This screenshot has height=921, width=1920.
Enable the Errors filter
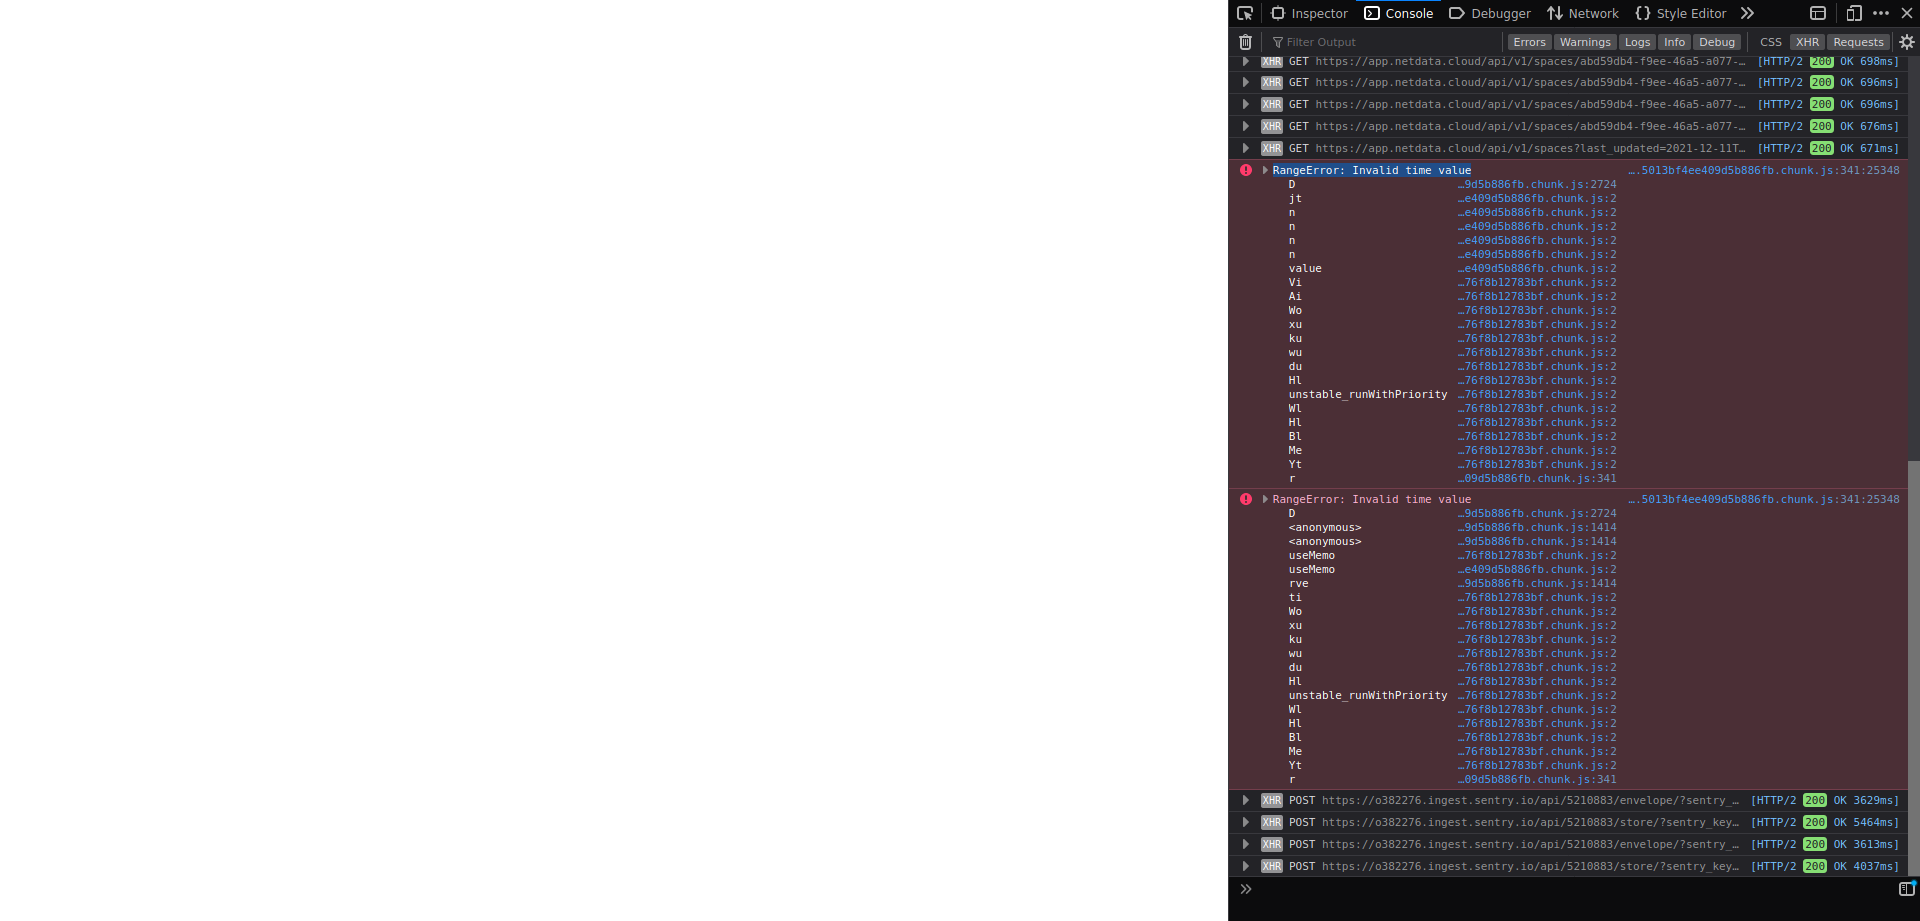point(1529,42)
